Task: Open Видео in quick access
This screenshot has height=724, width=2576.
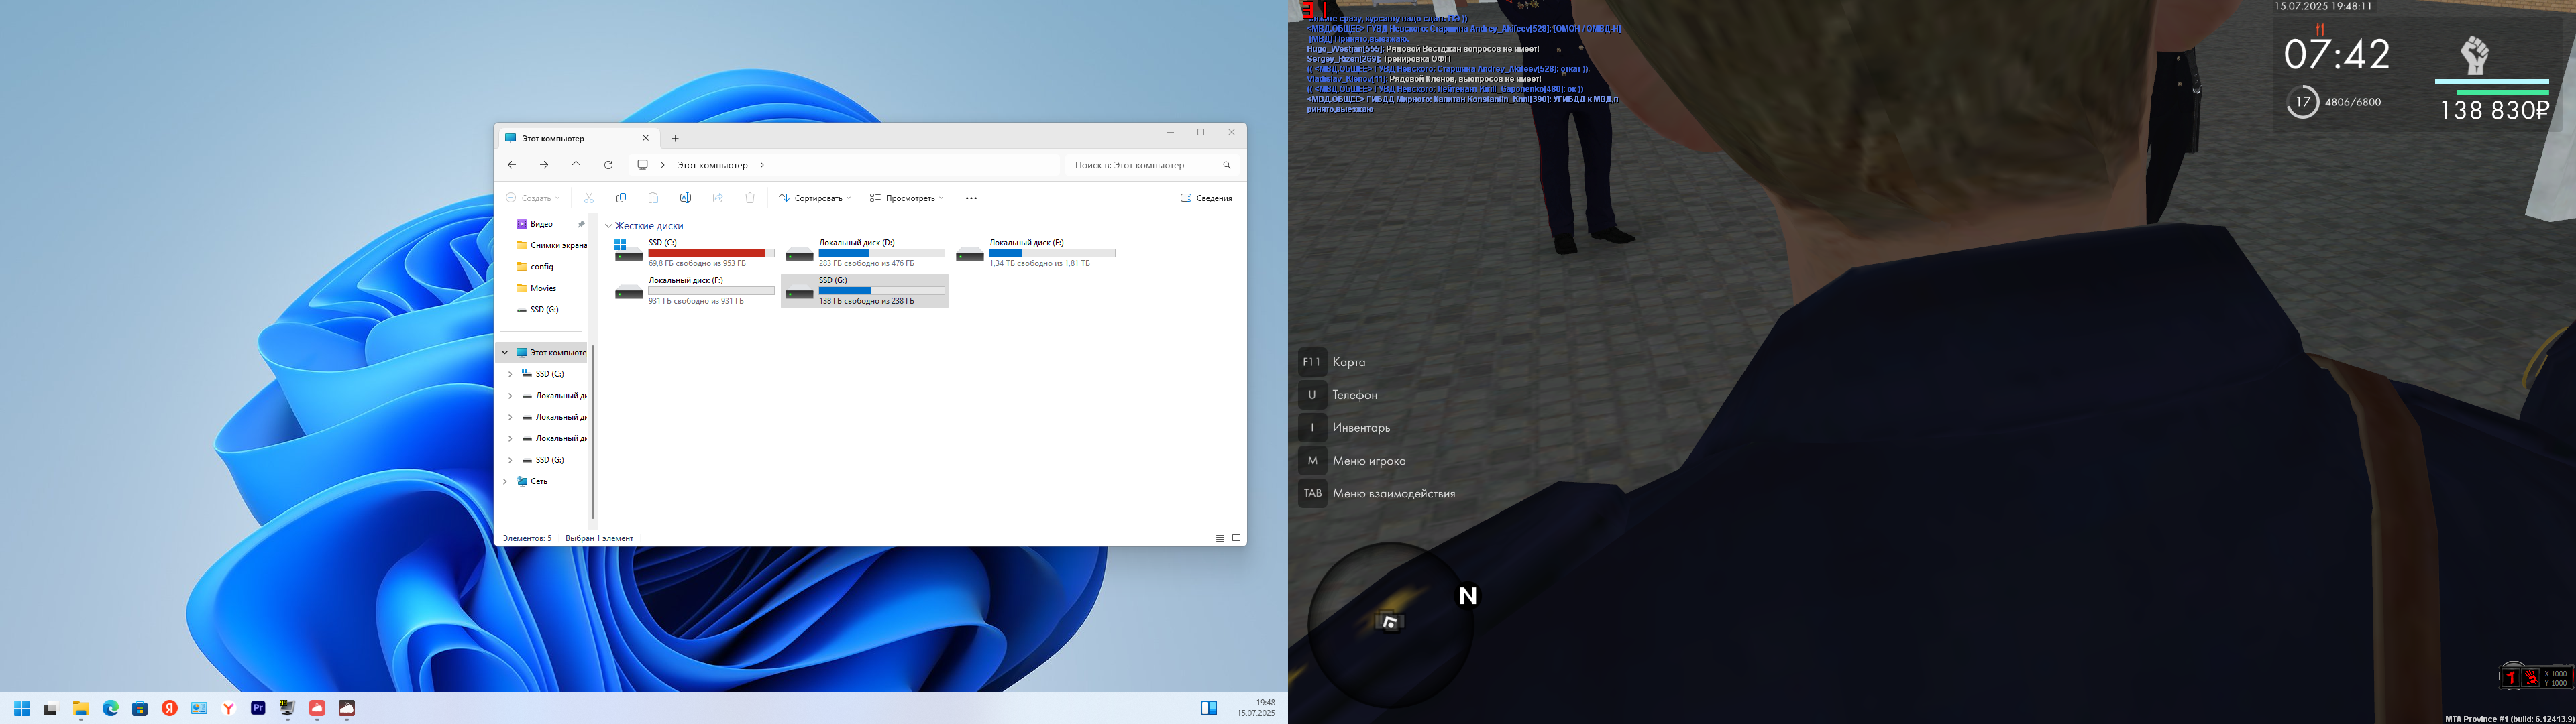Action: (x=541, y=224)
